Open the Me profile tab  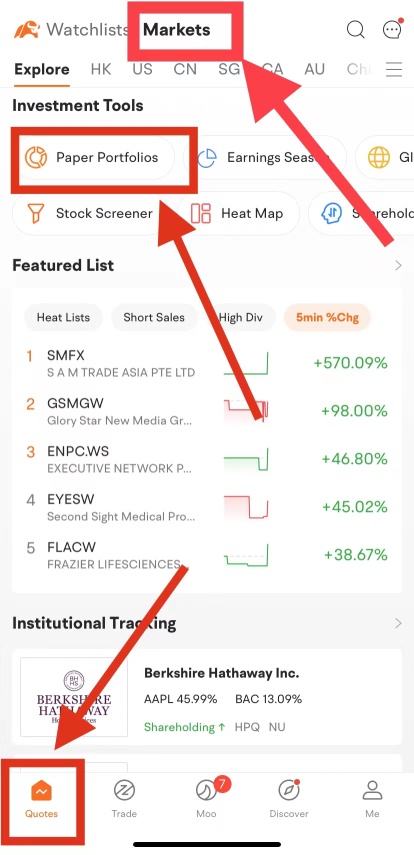pos(372,799)
